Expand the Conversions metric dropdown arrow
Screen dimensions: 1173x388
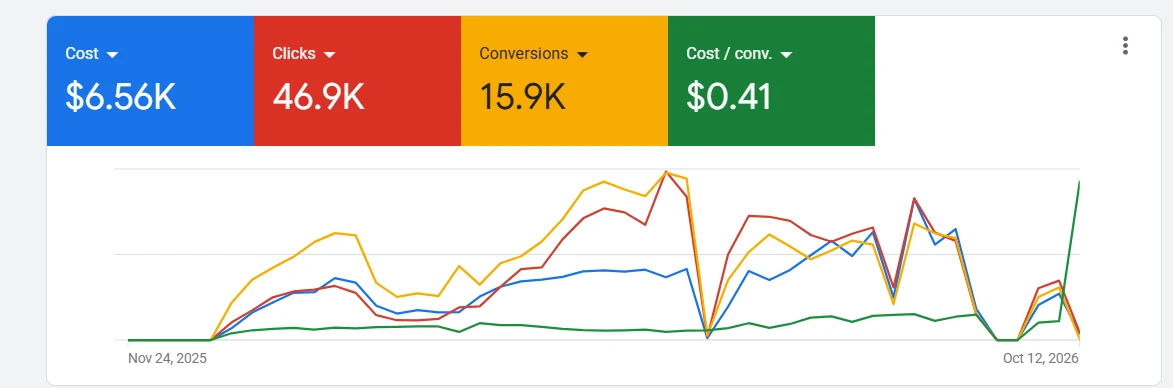coord(583,55)
